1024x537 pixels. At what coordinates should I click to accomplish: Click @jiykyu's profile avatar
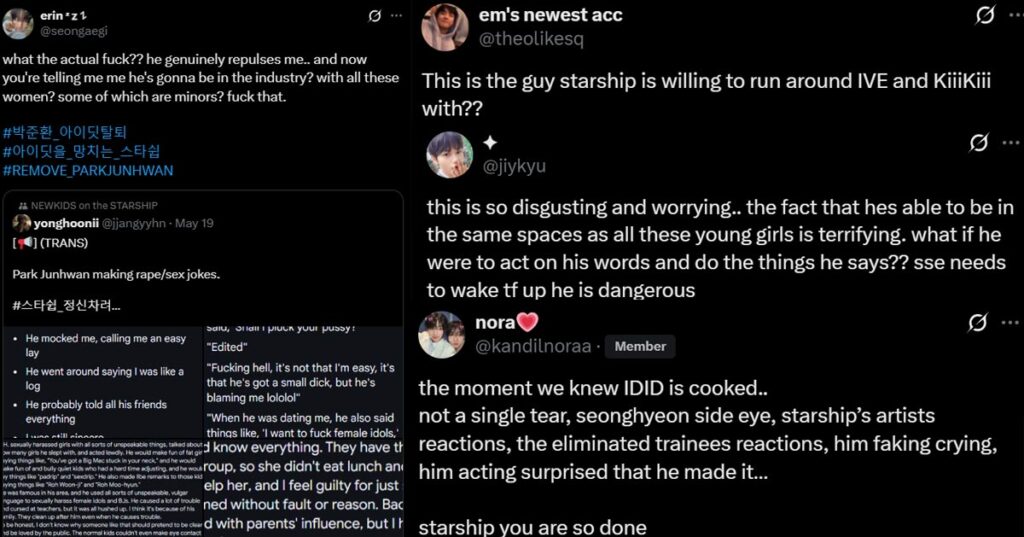point(449,155)
